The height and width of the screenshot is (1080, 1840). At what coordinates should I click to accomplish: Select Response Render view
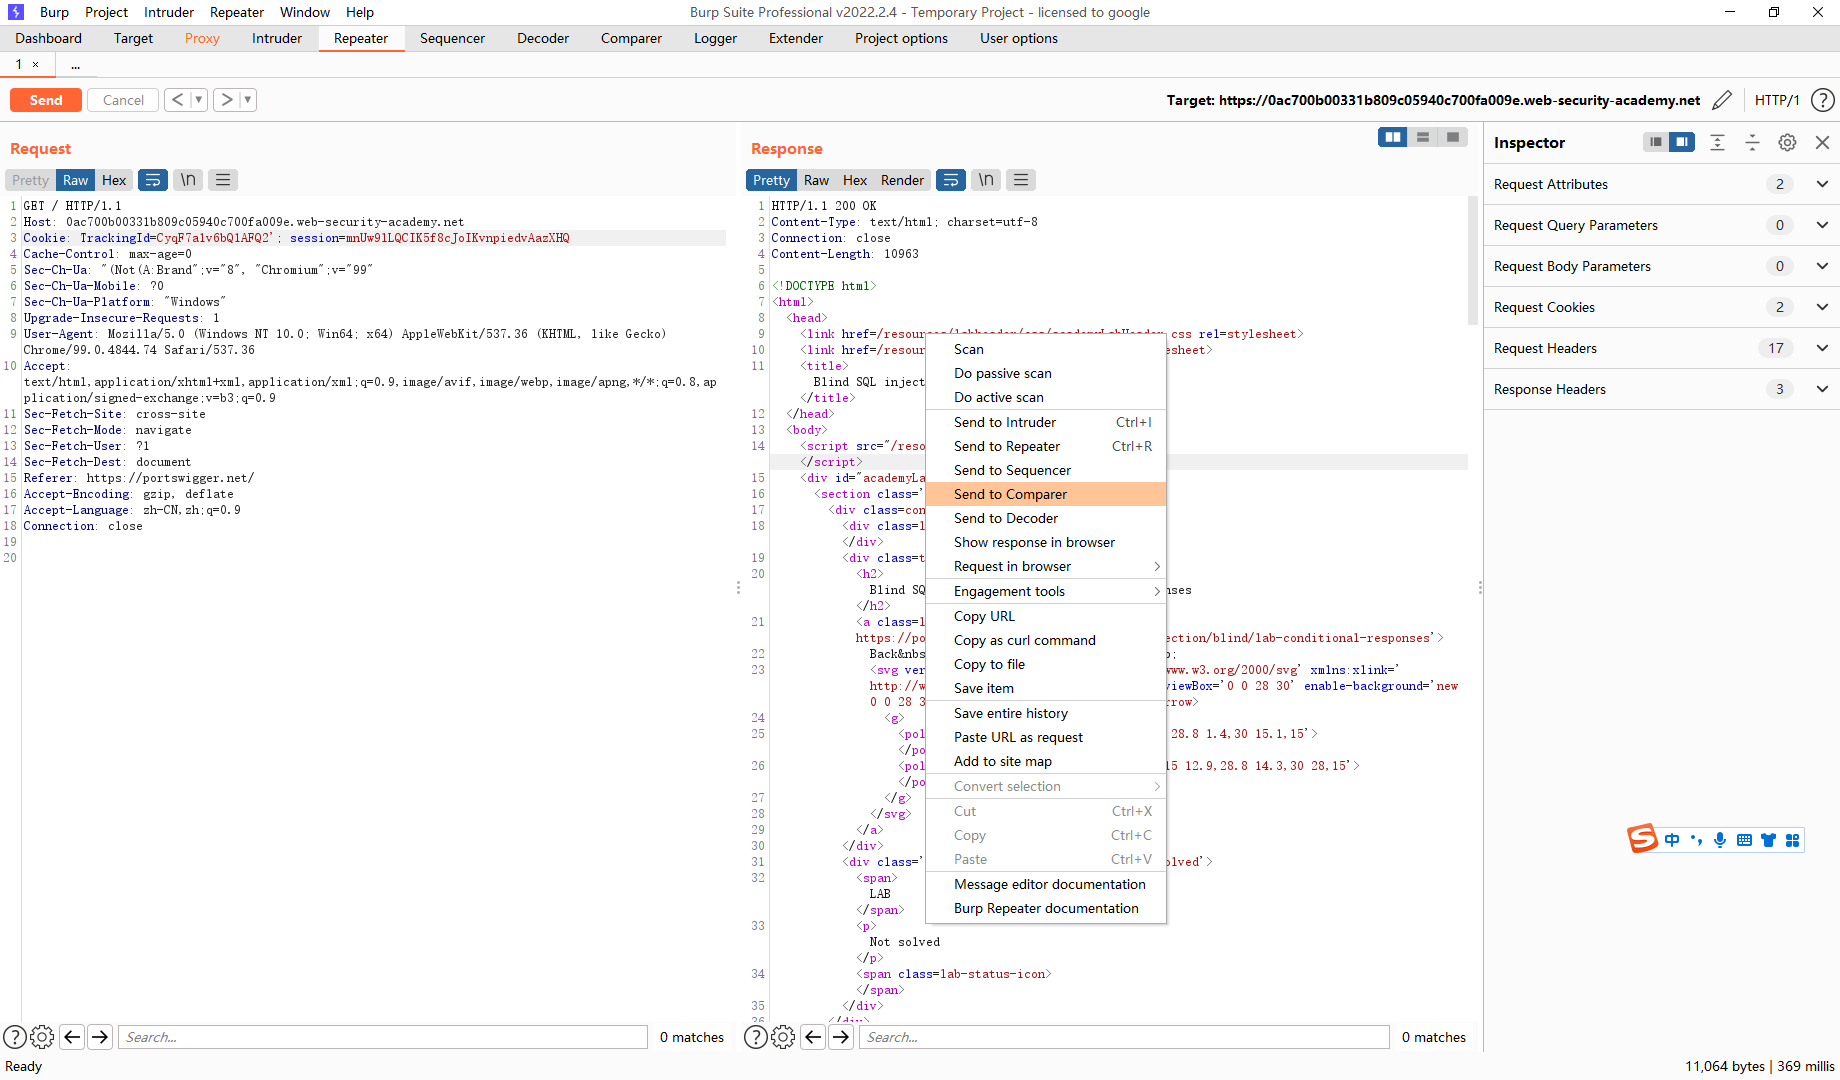(x=902, y=180)
